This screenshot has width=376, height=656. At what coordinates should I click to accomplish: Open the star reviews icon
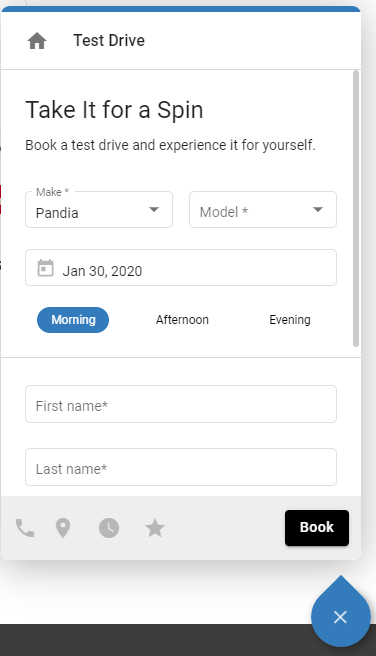[x=155, y=528]
